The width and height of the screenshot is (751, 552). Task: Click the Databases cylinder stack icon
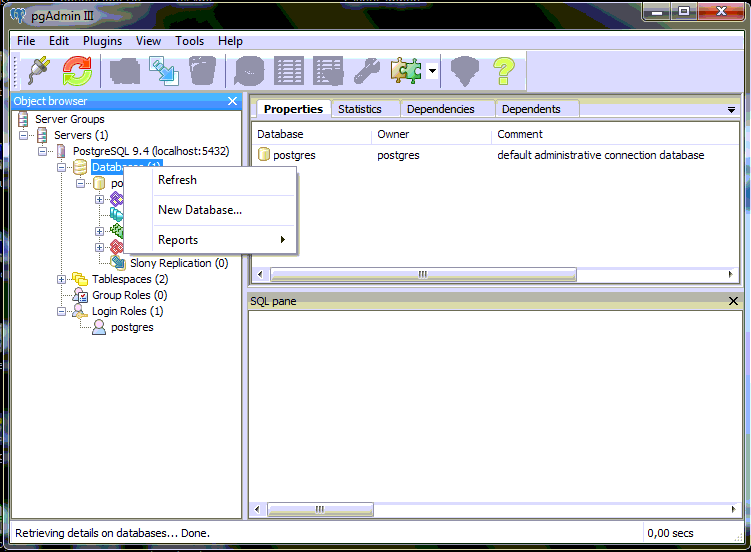click(x=80, y=167)
